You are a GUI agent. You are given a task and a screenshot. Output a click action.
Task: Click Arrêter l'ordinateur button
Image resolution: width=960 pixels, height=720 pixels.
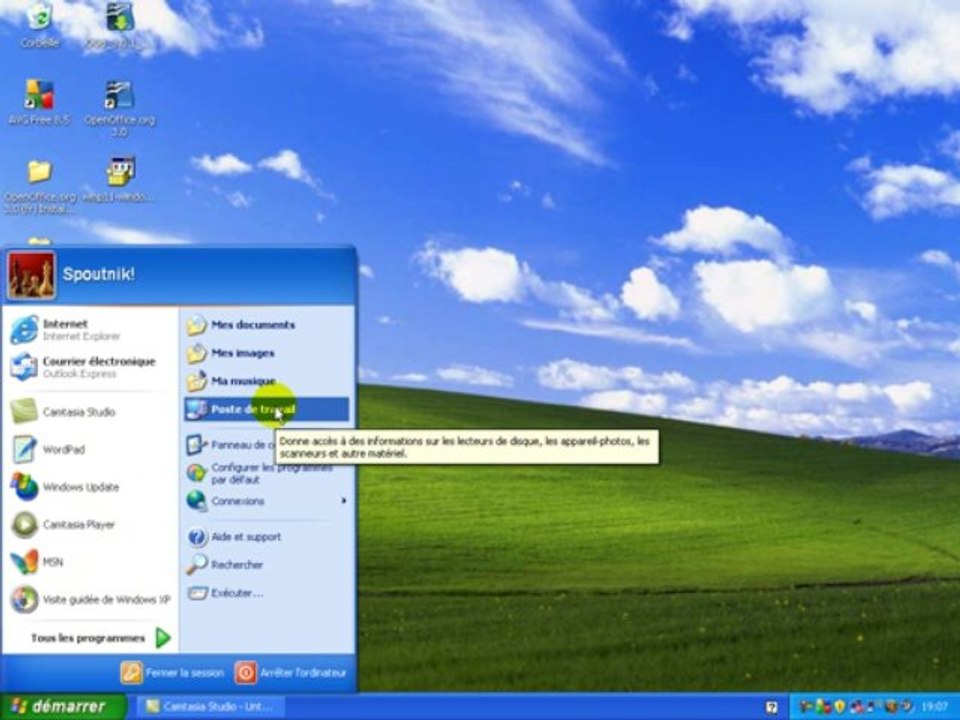pyautogui.click(x=291, y=673)
